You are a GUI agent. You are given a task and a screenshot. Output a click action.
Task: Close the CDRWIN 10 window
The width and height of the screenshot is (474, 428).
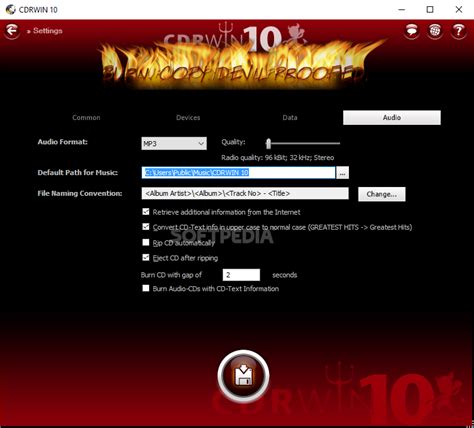pyautogui.click(x=459, y=9)
